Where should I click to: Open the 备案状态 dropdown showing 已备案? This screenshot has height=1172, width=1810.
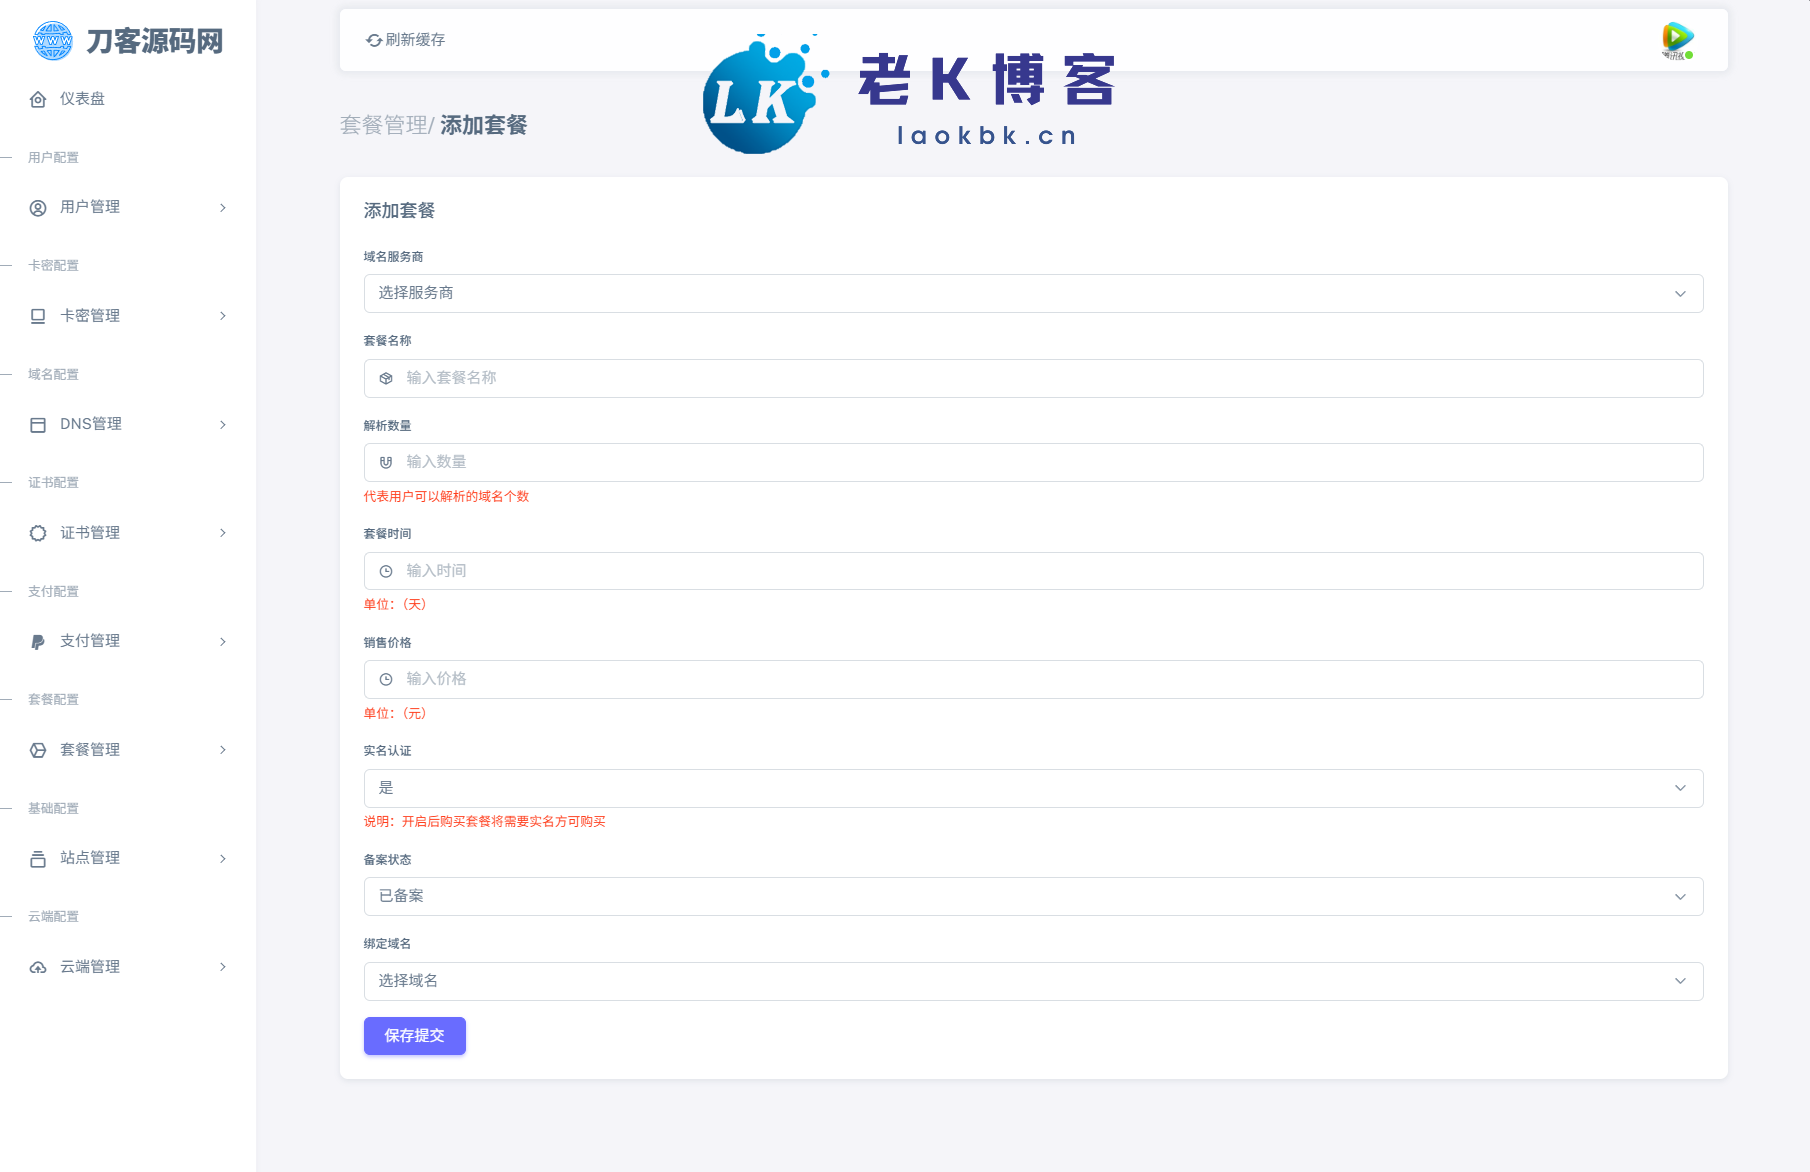(x=1032, y=897)
